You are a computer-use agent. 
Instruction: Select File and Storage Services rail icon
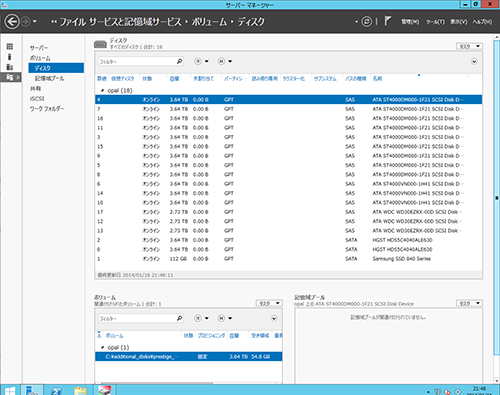pyautogui.click(x=10, y=77)
